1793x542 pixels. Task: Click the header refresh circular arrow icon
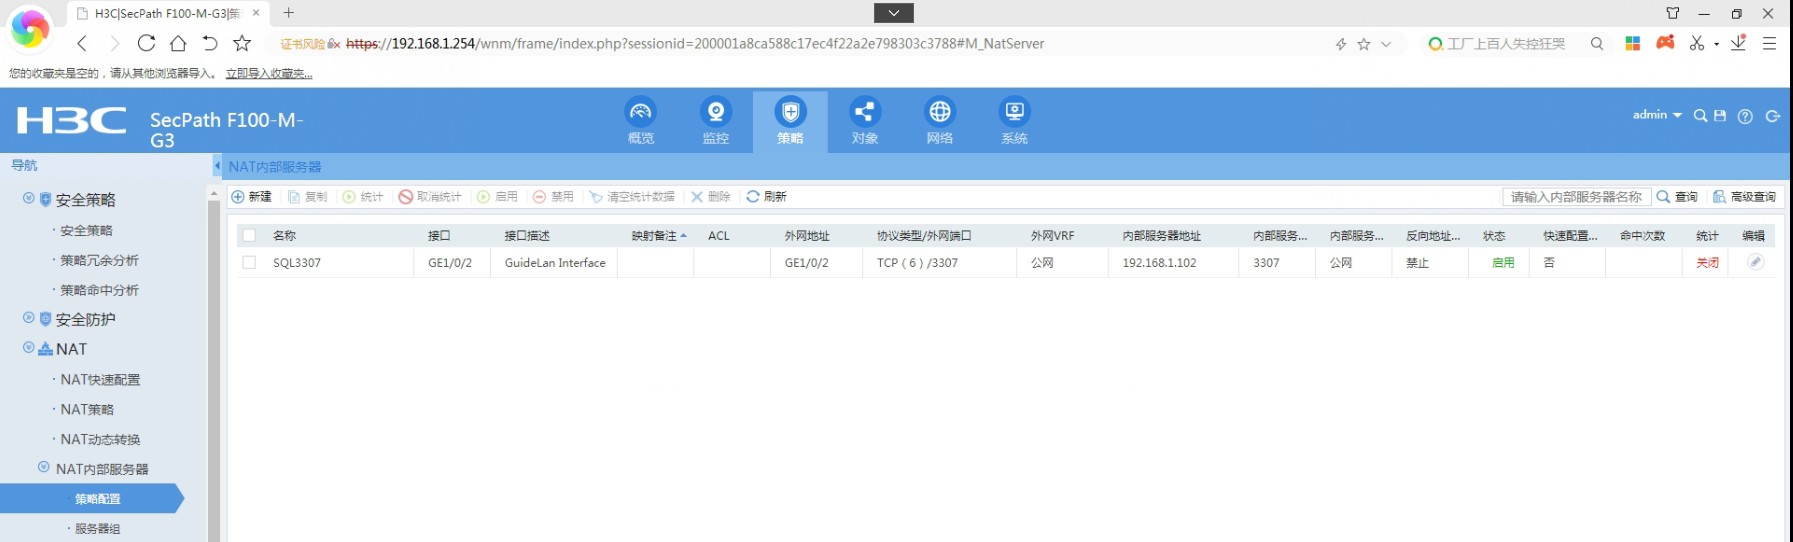point(1773,116)
